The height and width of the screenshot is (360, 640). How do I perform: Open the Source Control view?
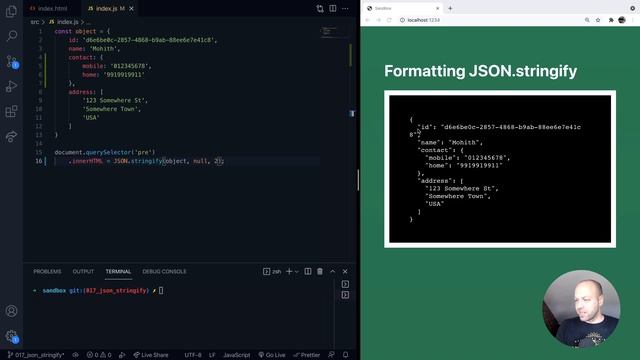pos(11,62)
